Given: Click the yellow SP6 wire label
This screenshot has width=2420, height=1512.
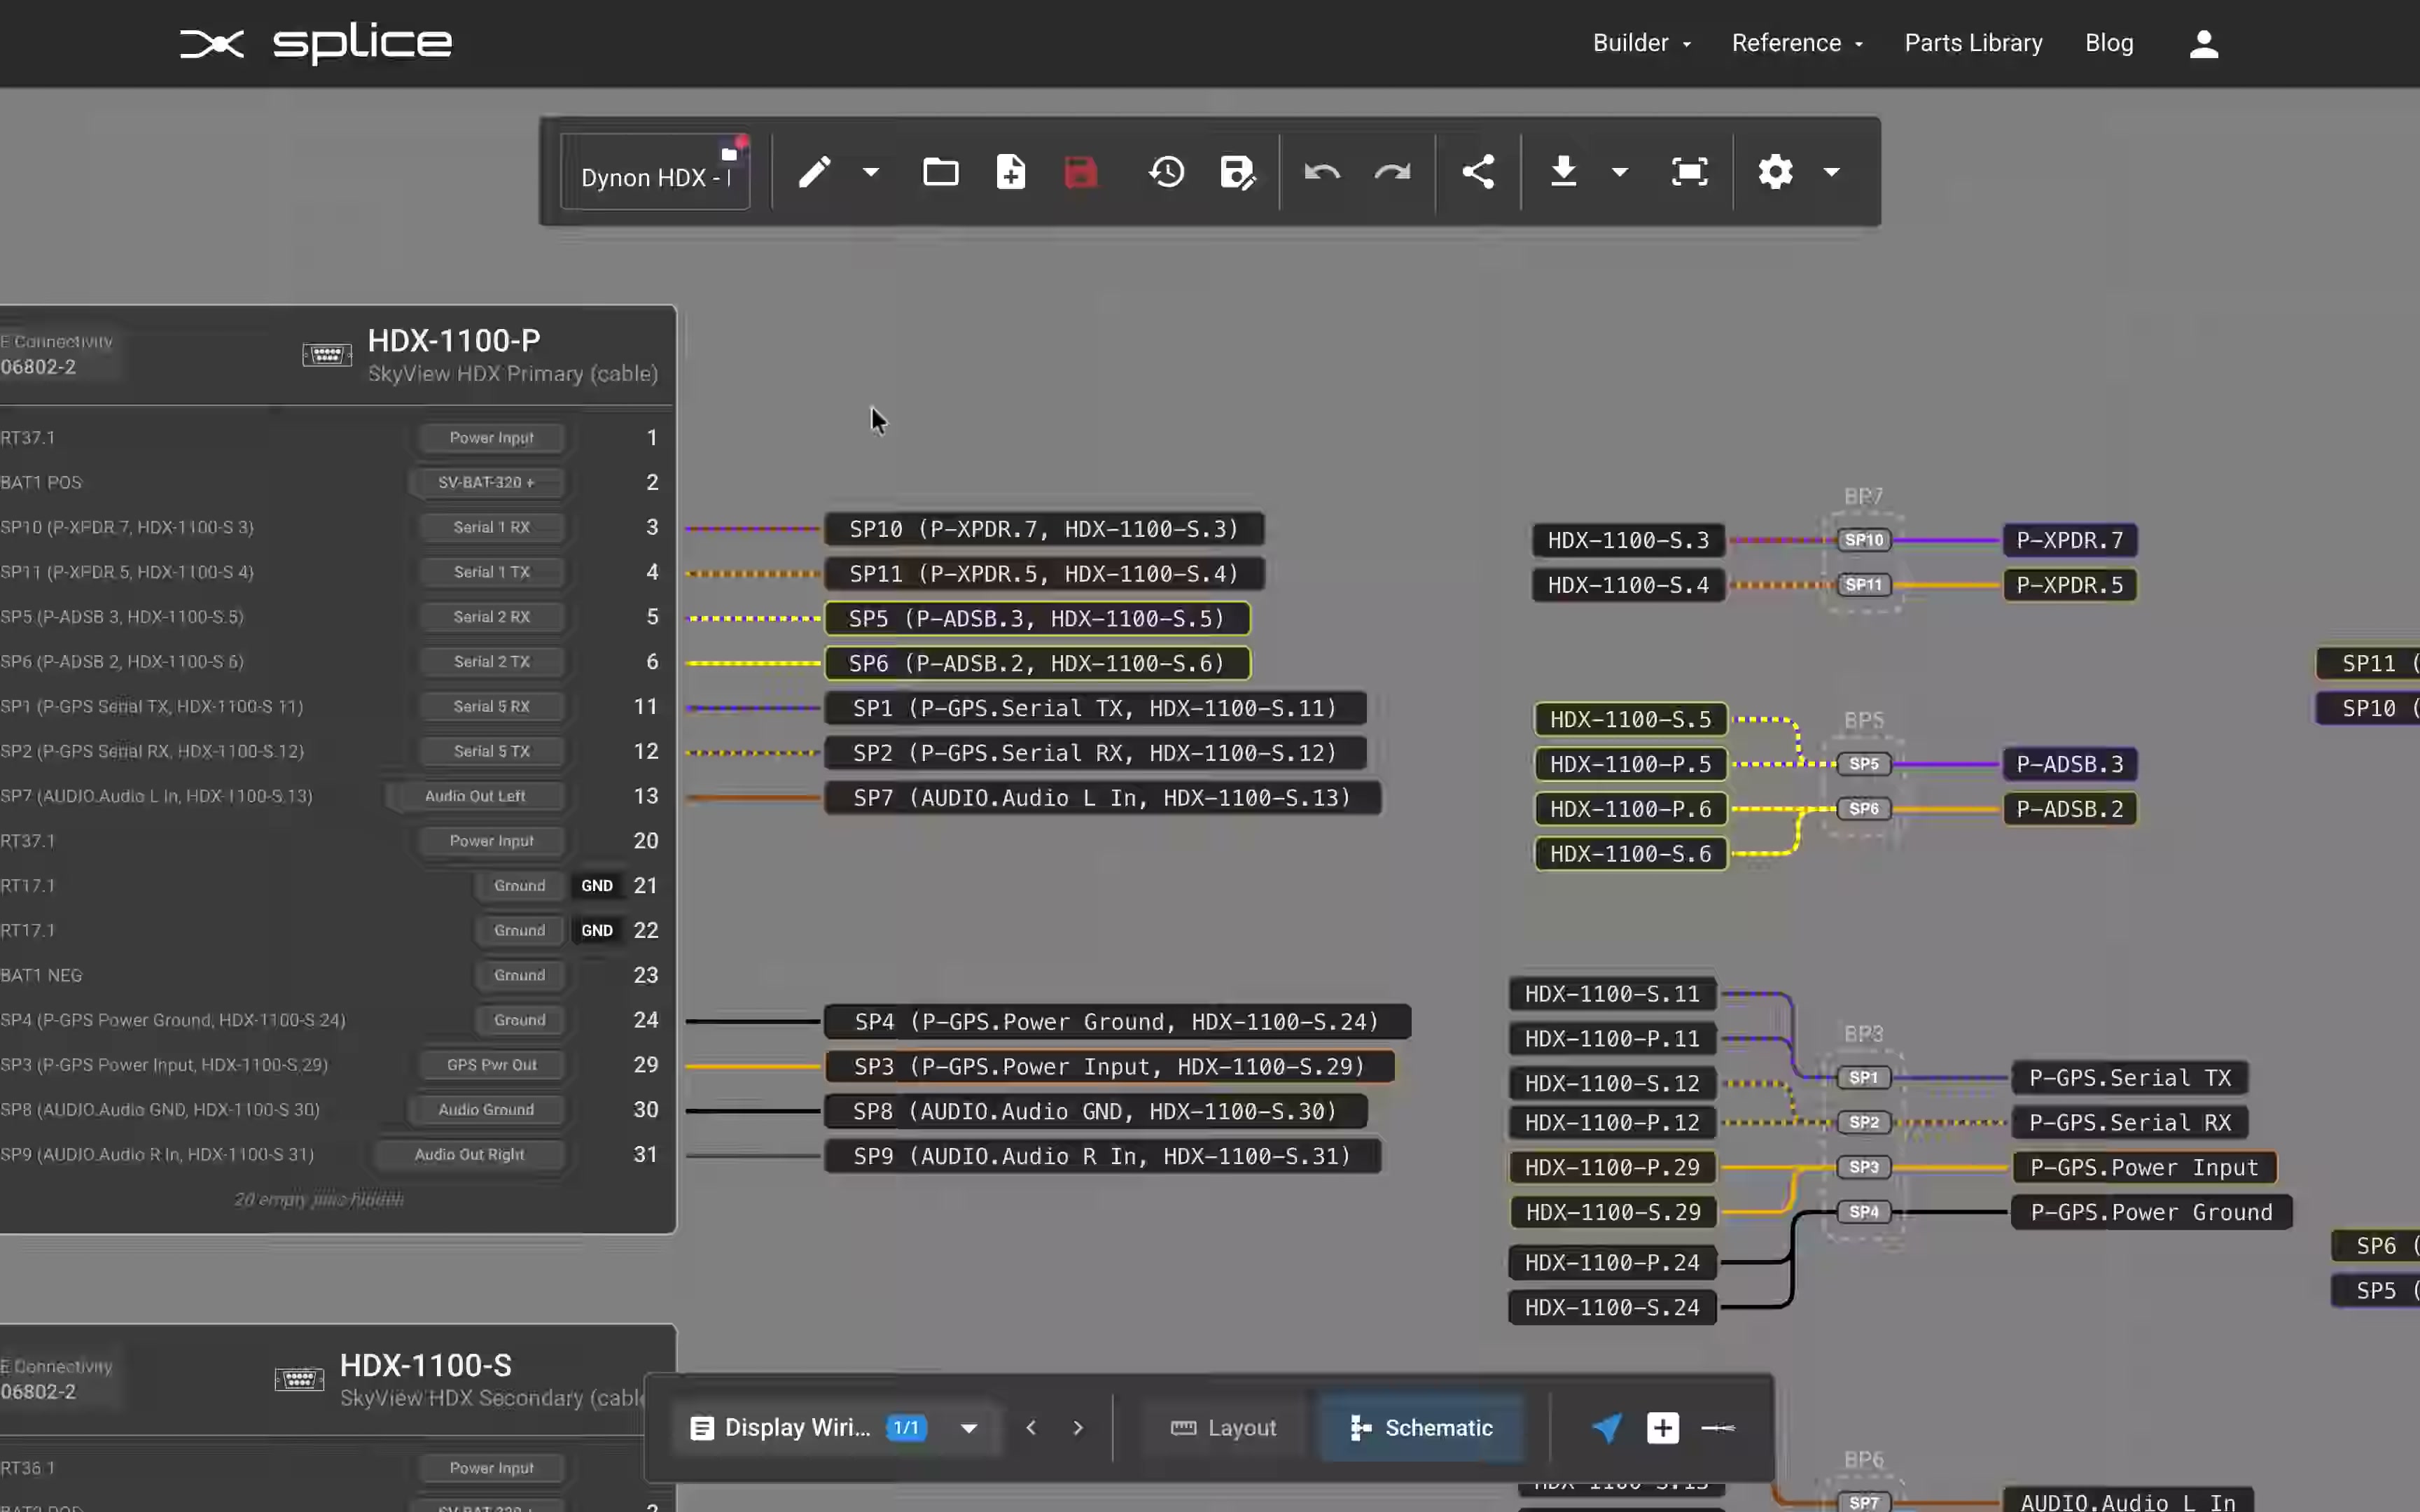Looking at the screenshot, I should tap(1036, 662).
